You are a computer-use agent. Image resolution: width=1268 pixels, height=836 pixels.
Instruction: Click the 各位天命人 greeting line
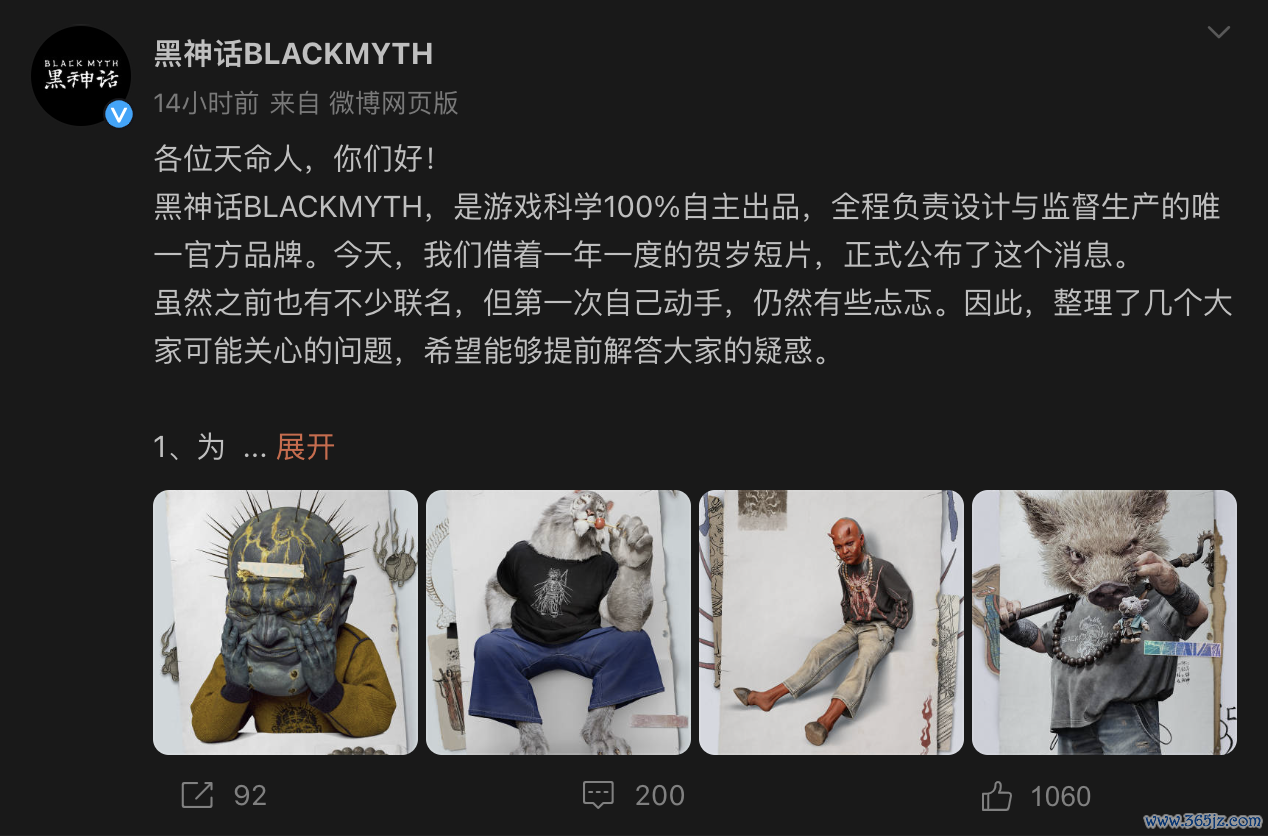coord(294,158)
